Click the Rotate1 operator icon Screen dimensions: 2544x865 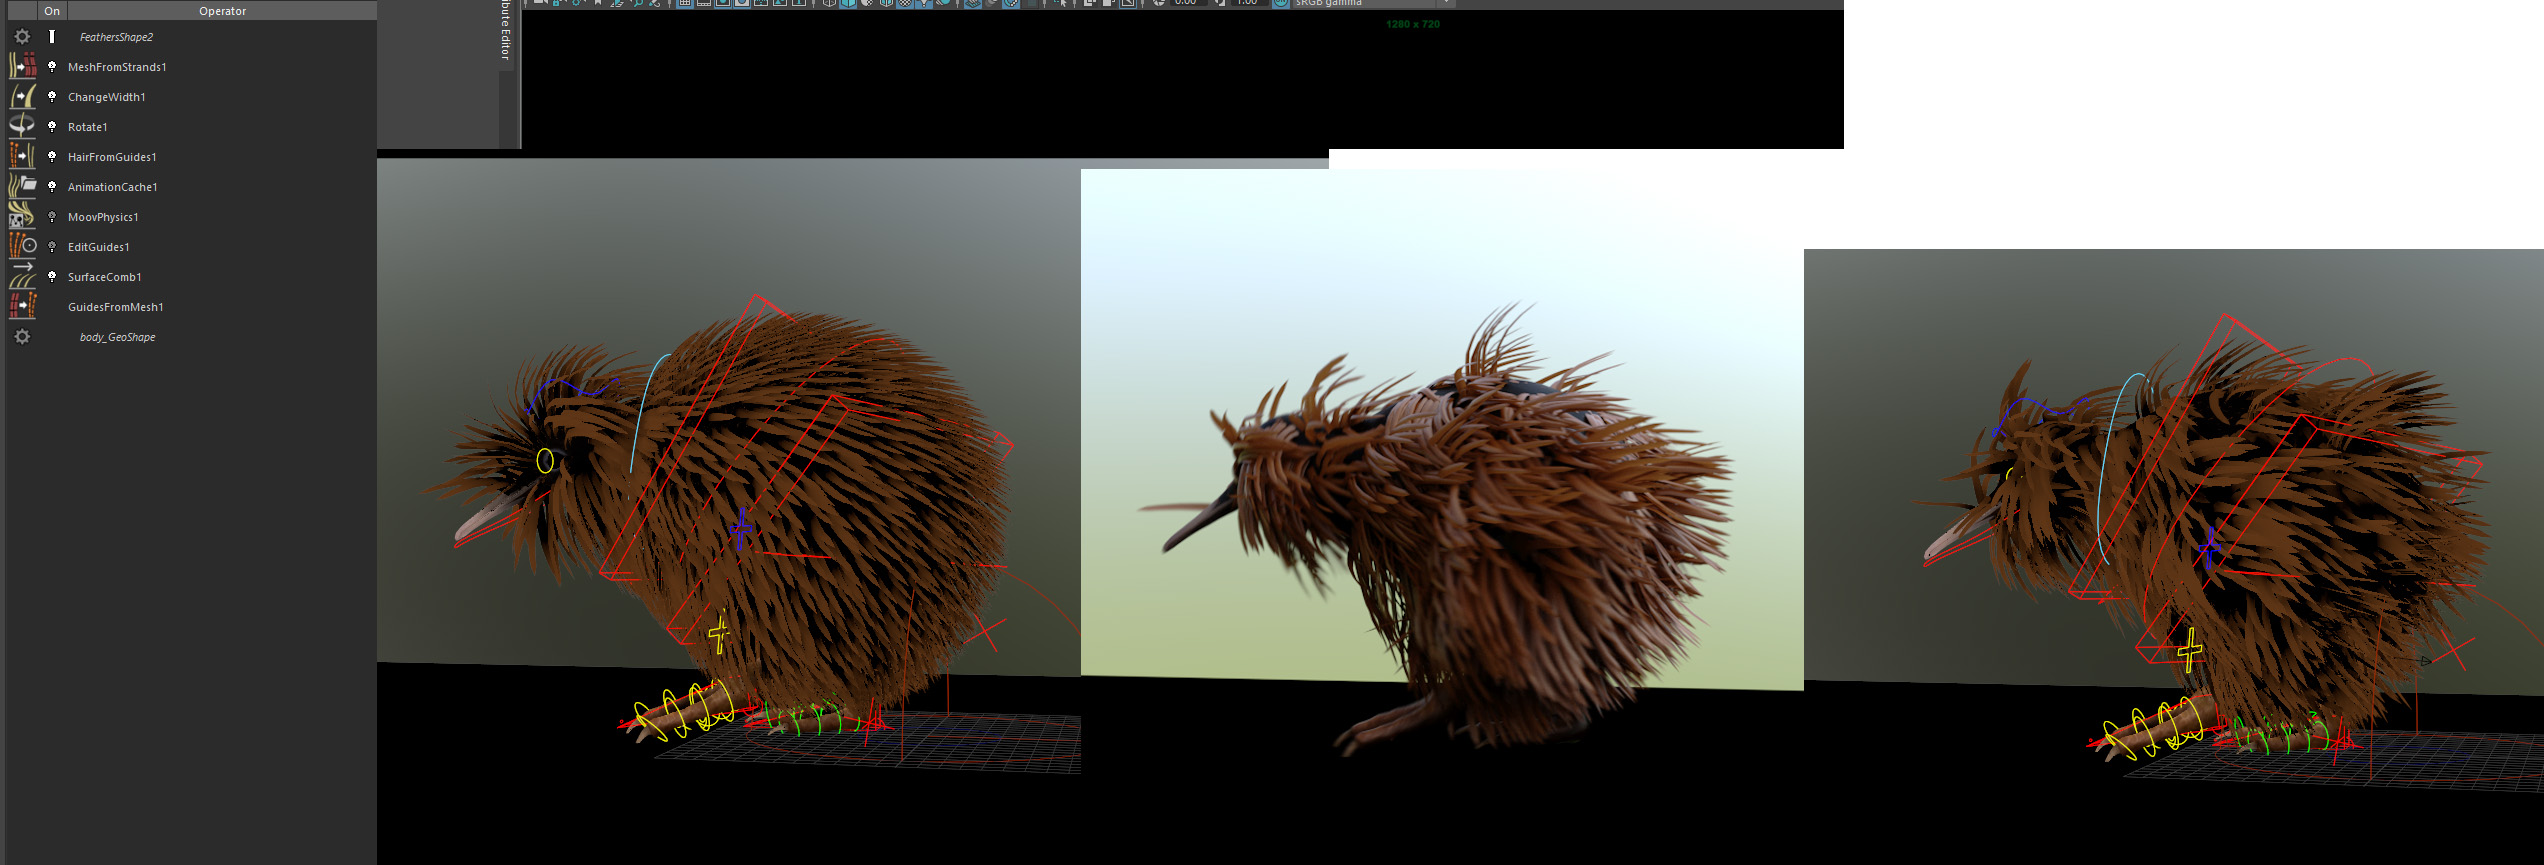[22, 127]
